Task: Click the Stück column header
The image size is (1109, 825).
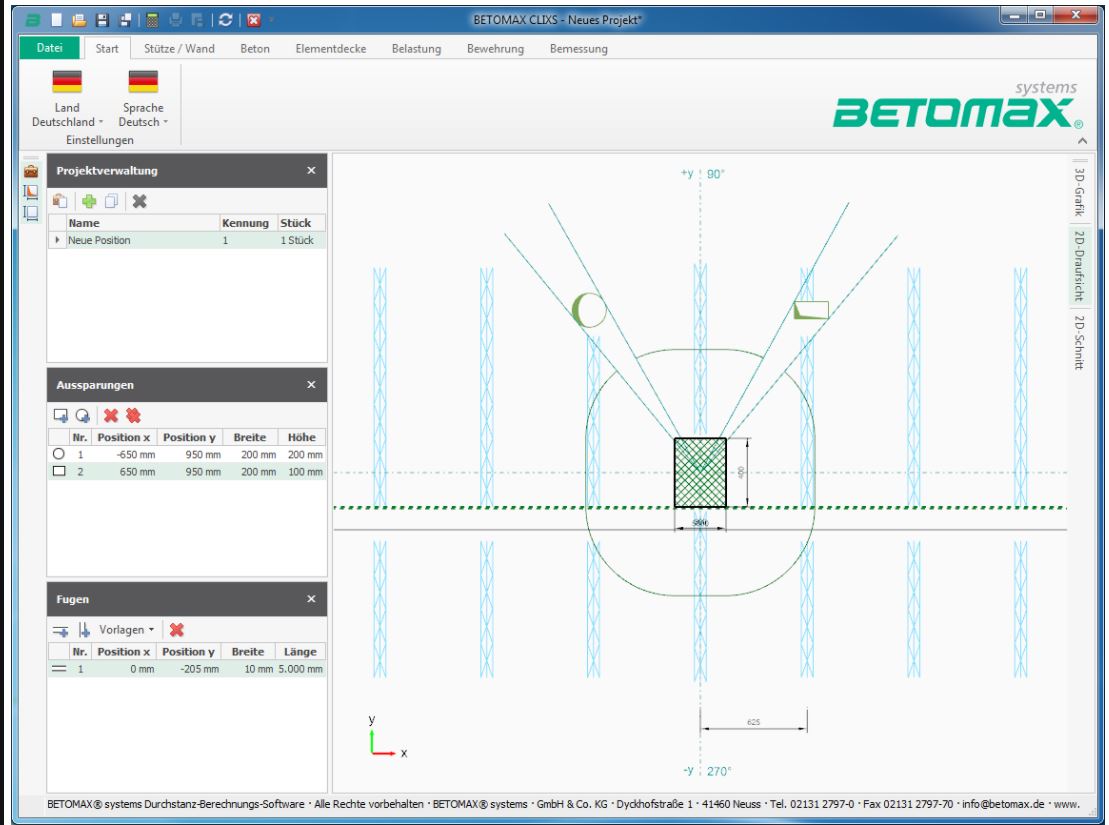Action: [x=300, y=223]
